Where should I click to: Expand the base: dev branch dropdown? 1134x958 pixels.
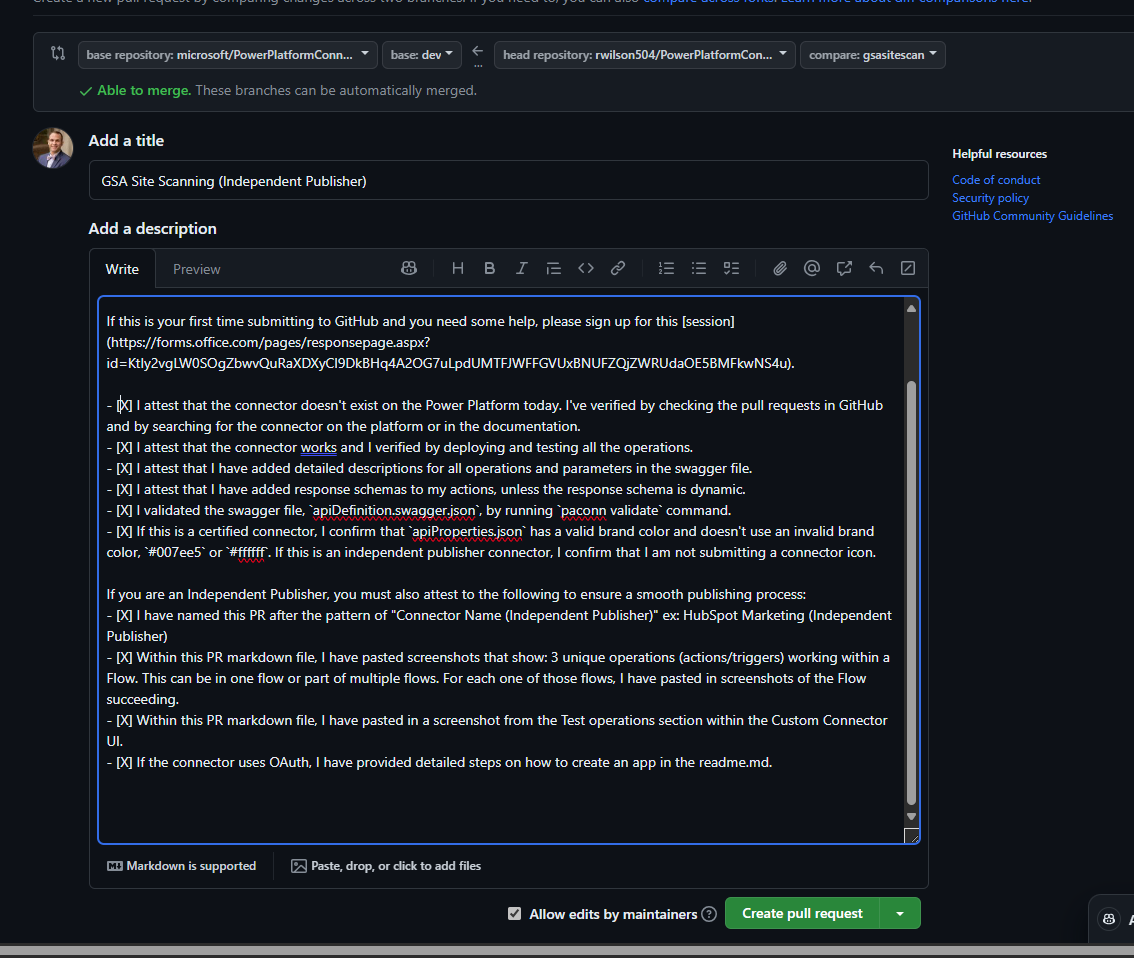point(422,55)
